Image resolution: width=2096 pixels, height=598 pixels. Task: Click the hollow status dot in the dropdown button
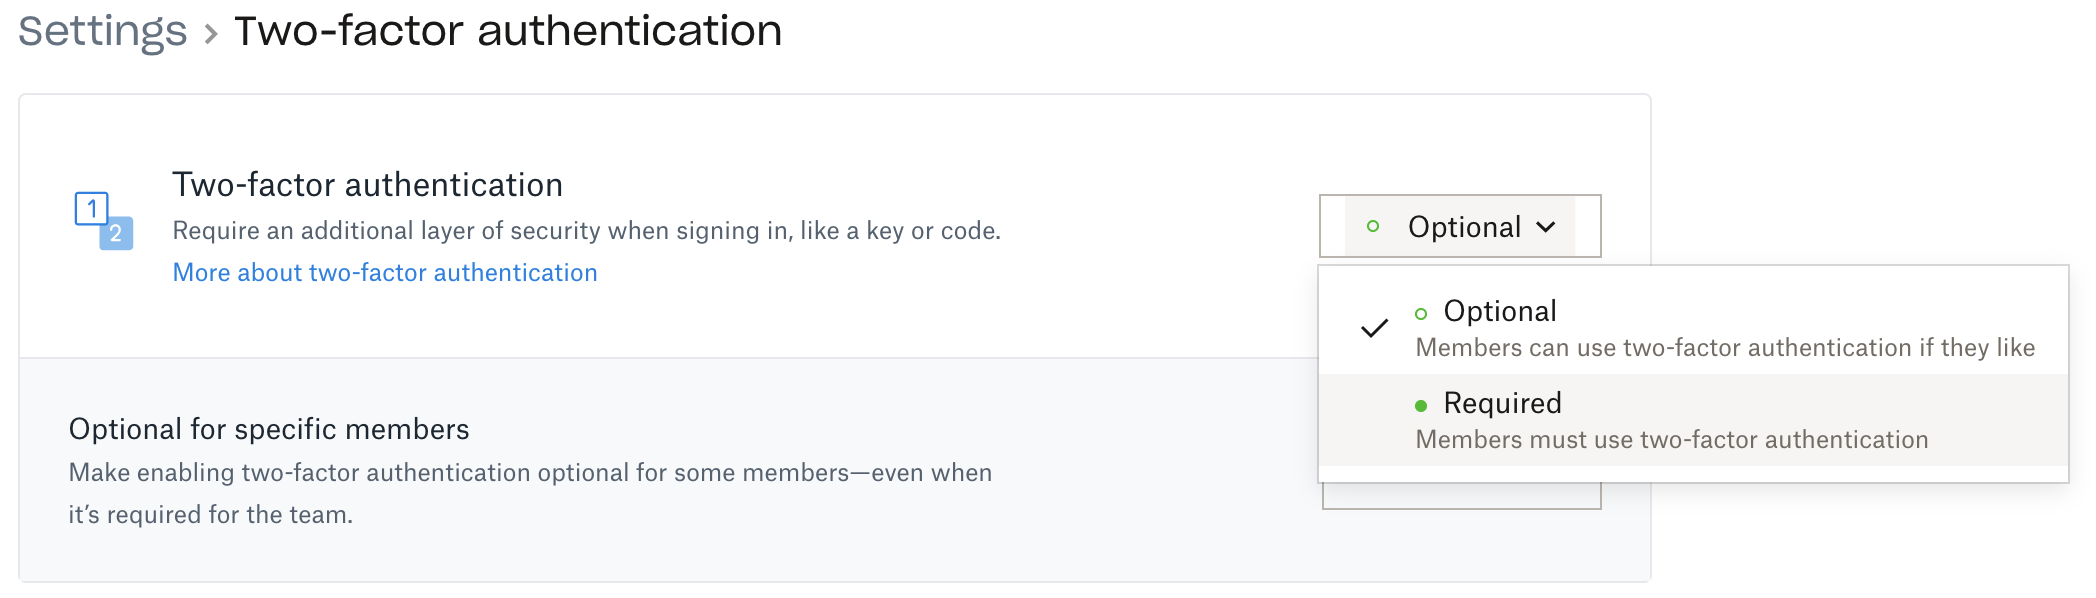(x=1373, y=227)
